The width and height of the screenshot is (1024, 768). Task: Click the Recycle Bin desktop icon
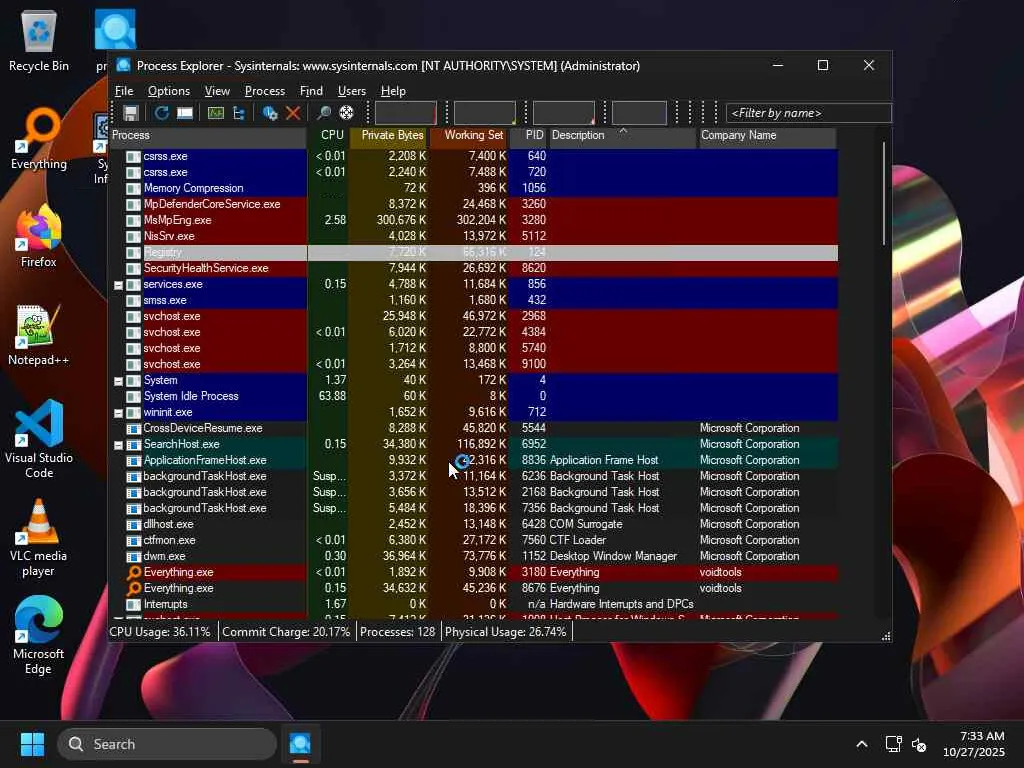point(39,41)
